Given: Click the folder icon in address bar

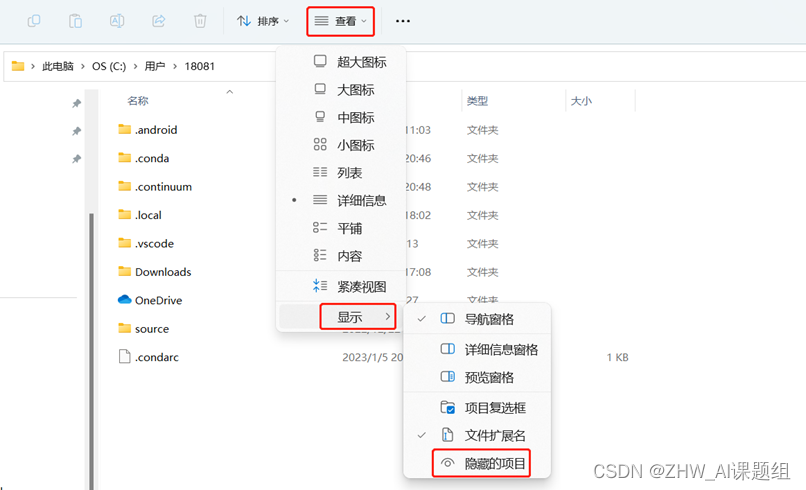Looking at the screenshot, I should tap(18, 66).
